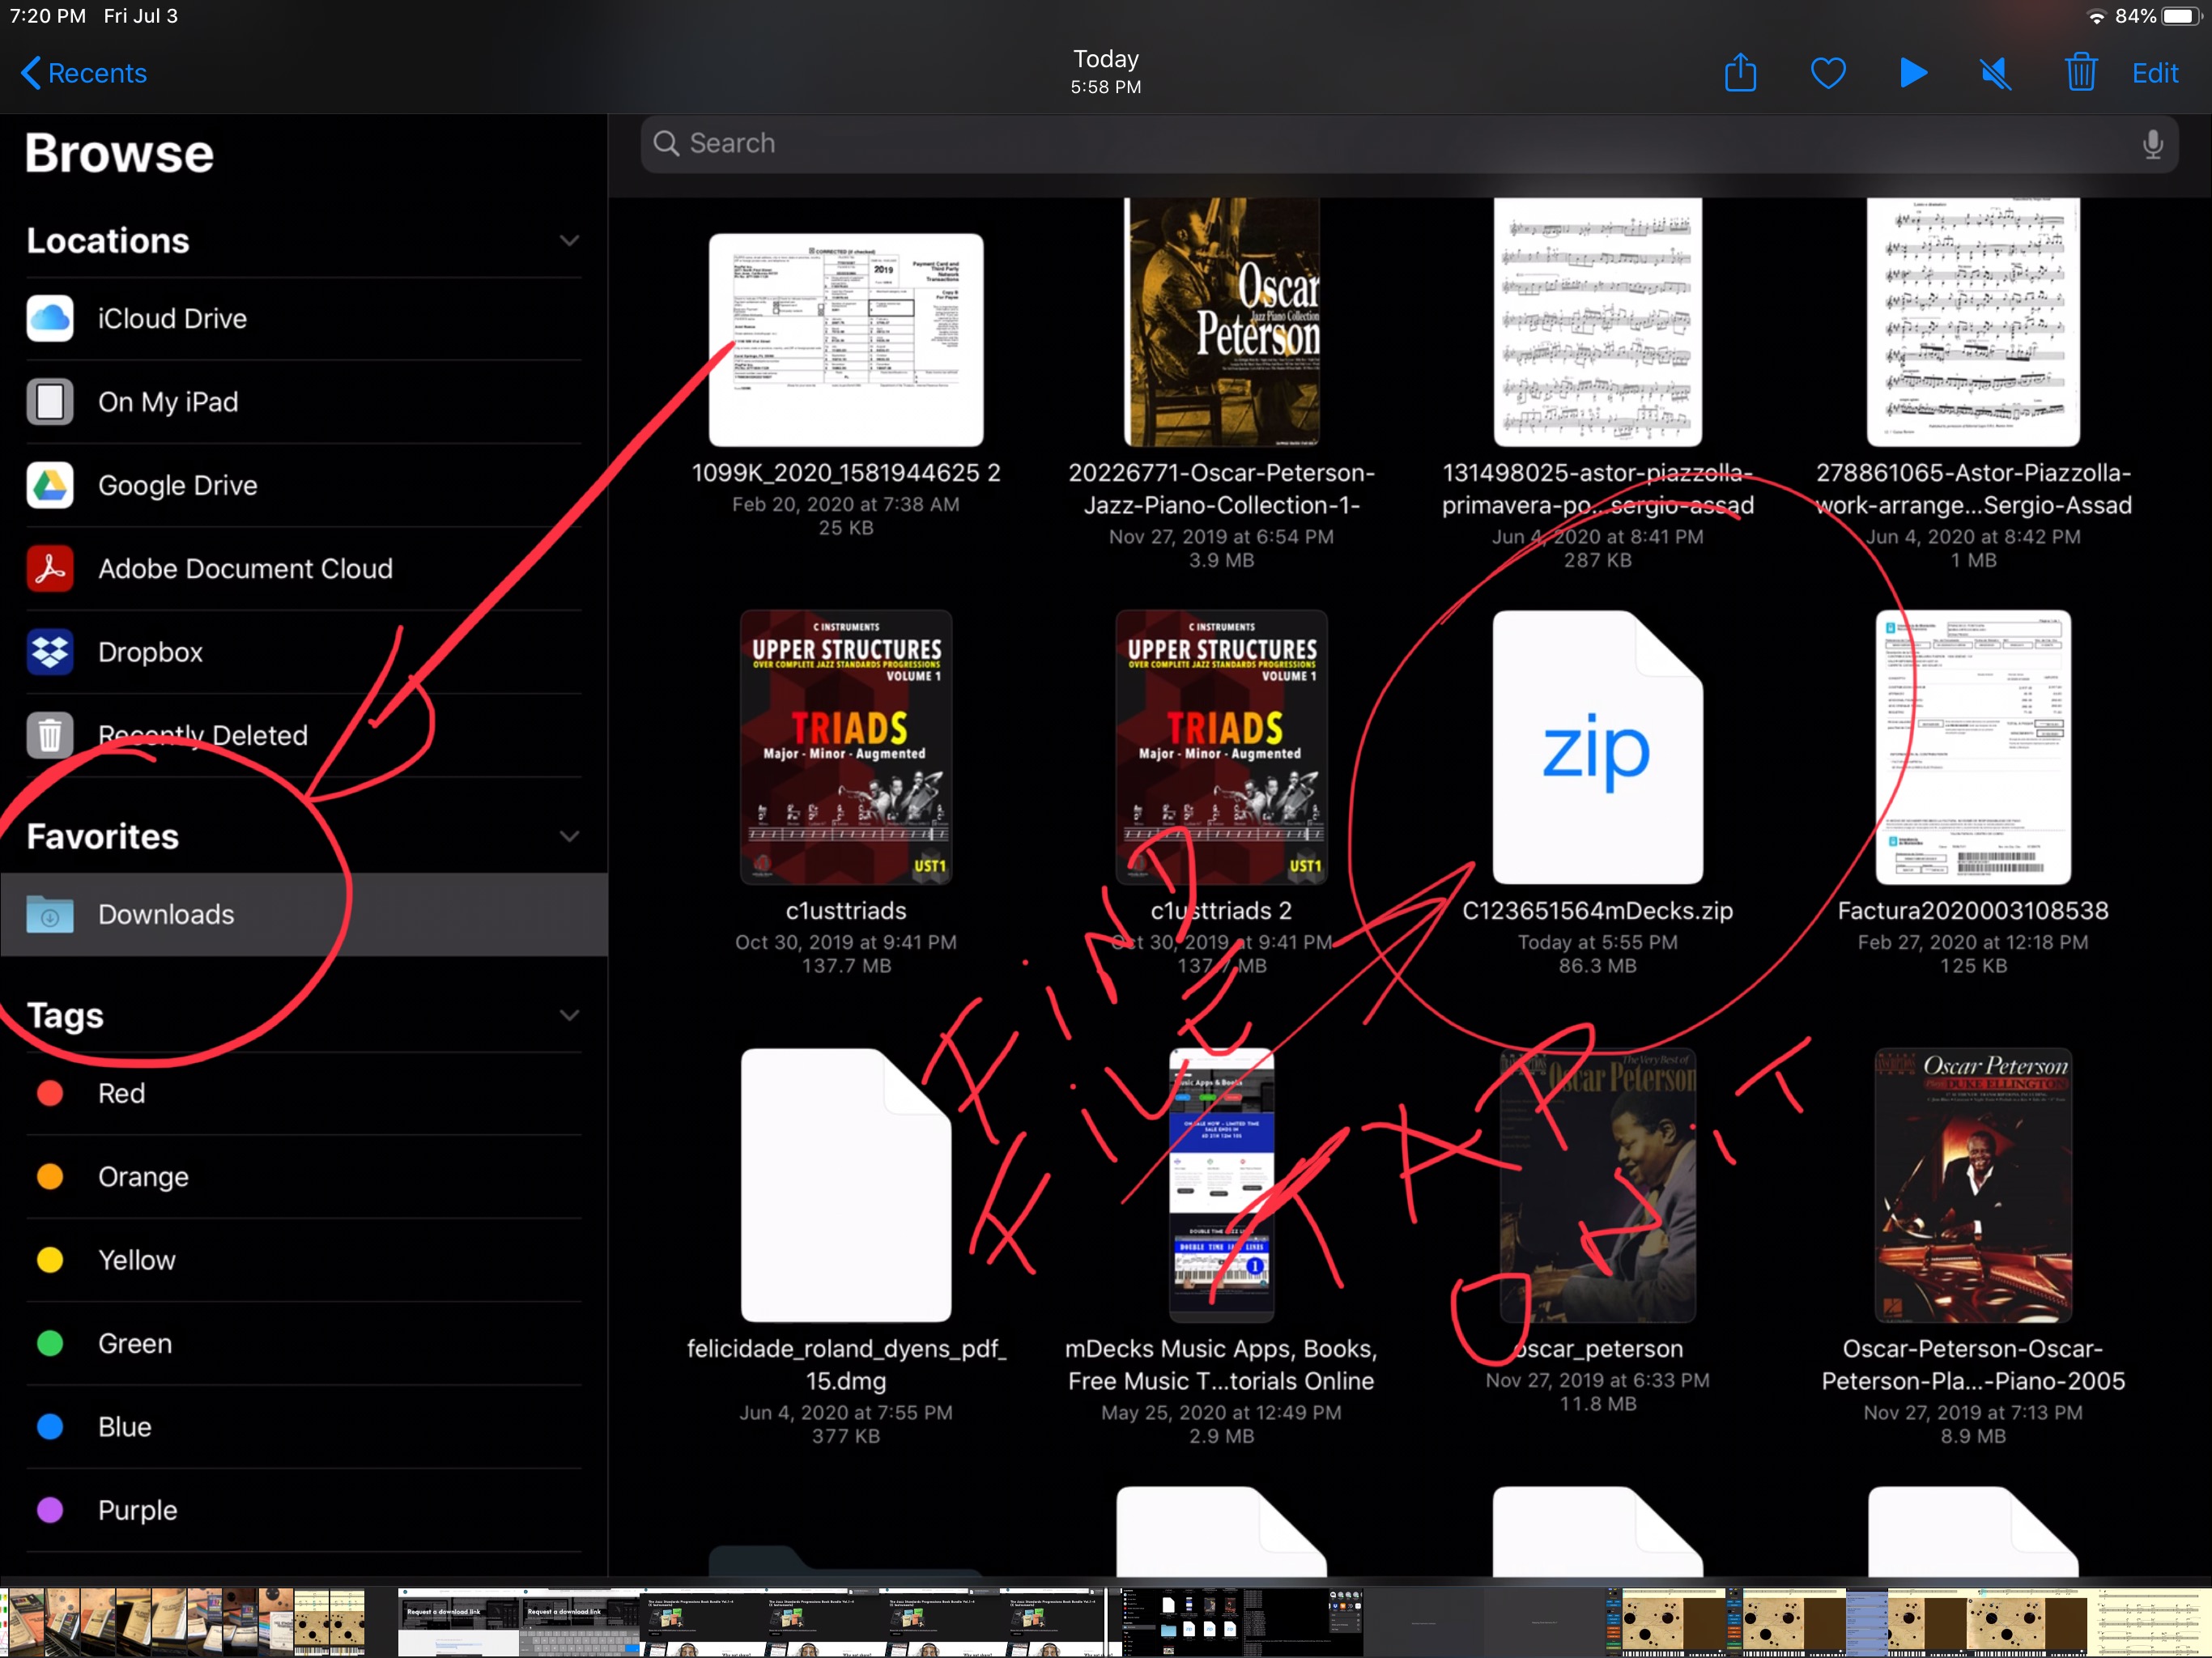Filter by the Blue tag

[303, 1427]
